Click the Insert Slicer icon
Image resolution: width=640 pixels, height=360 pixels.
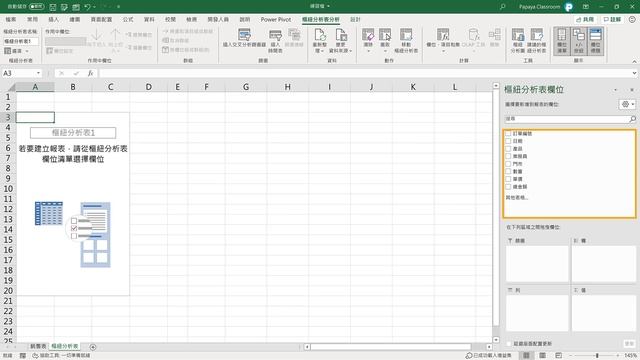coord(244,35)
